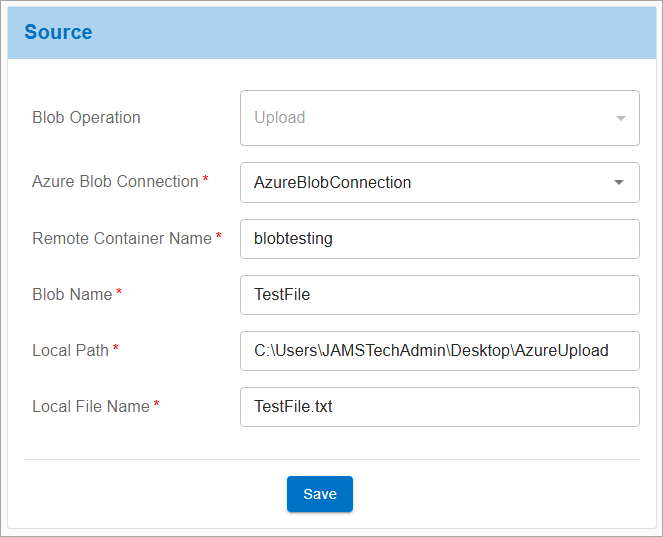Click the red asterisk beside Local File Name

click(x=156, y=403)
